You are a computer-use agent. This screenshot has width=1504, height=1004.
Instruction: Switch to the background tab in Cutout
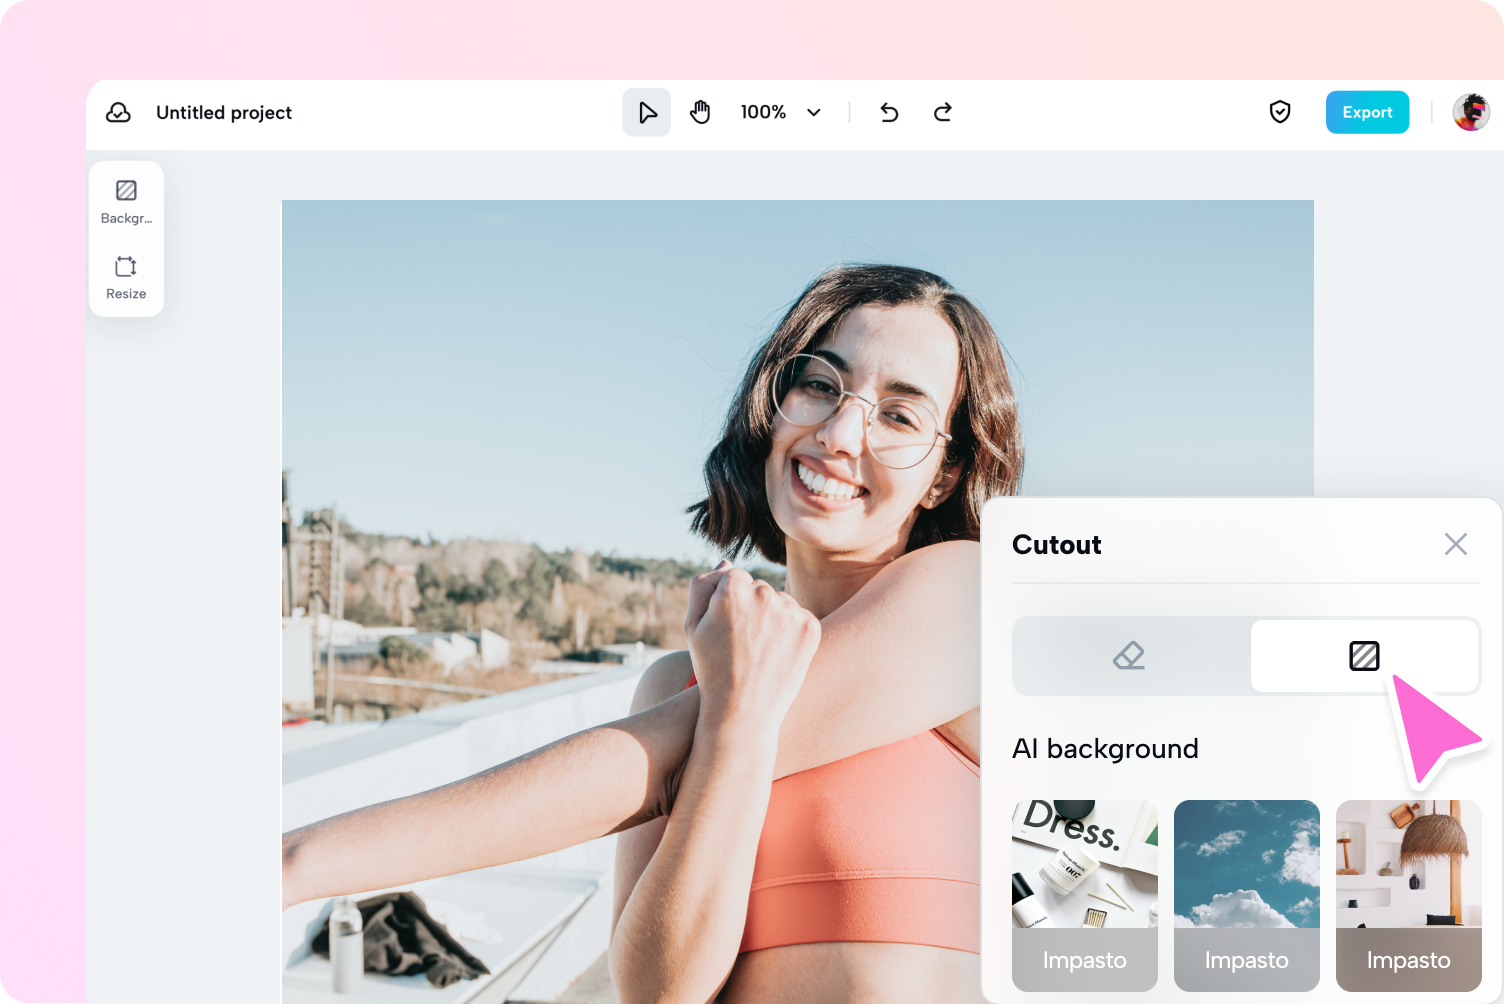tap(1365, 656)
